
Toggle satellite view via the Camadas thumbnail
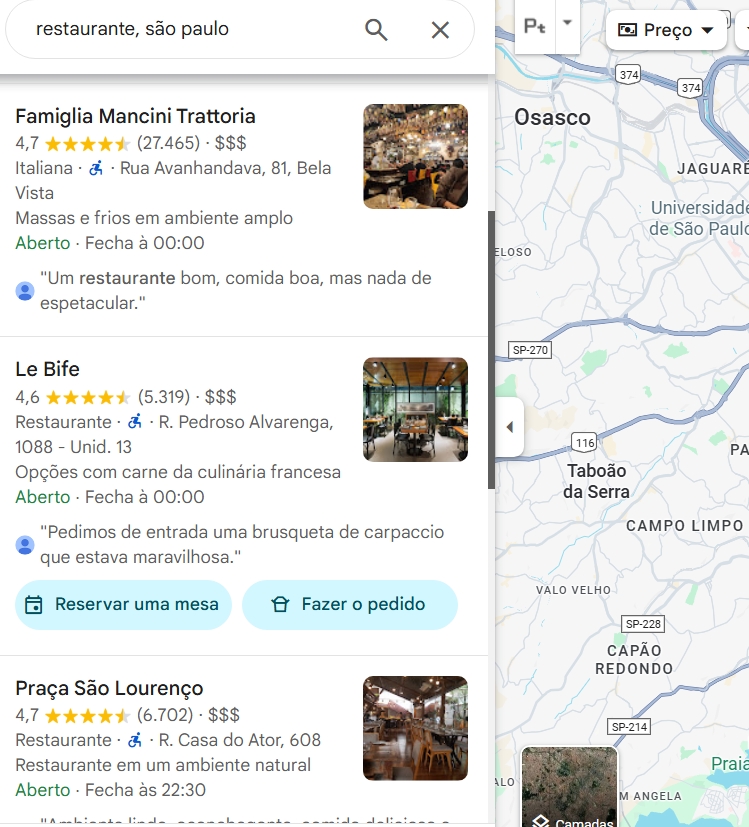pyautogui.click(x=569, y=787)
